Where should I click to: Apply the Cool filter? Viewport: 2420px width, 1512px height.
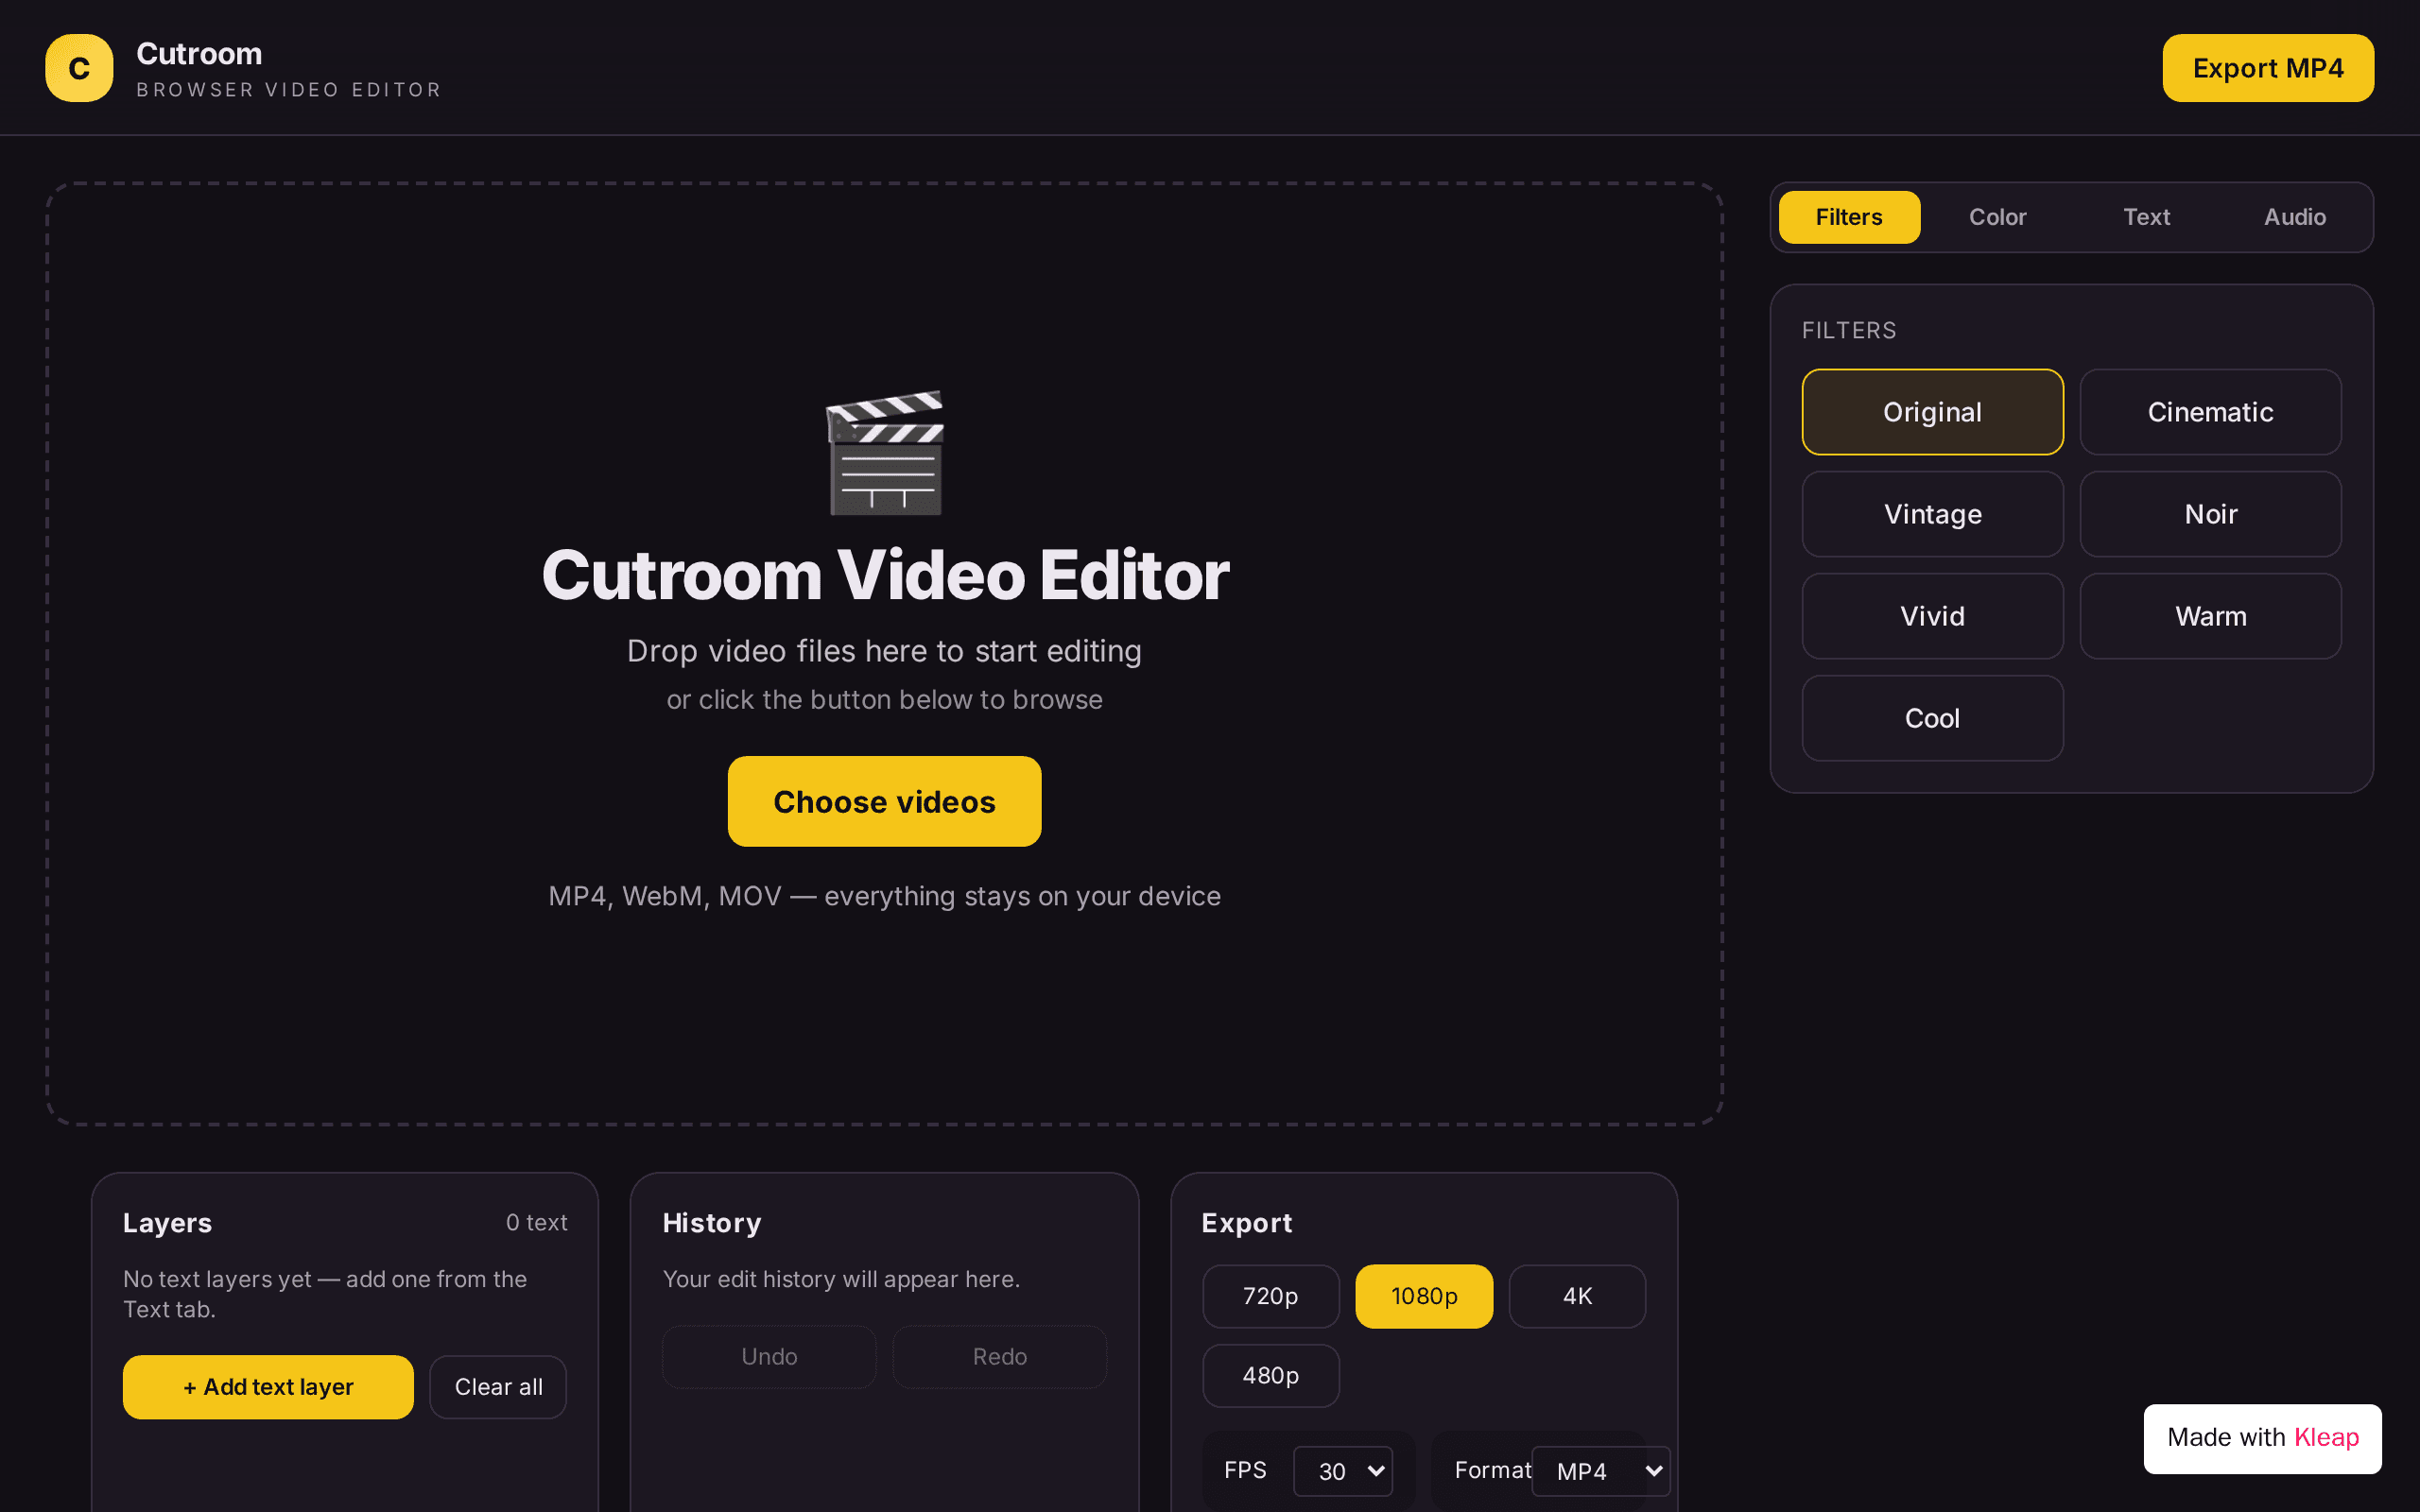[x=1932, y=718]
